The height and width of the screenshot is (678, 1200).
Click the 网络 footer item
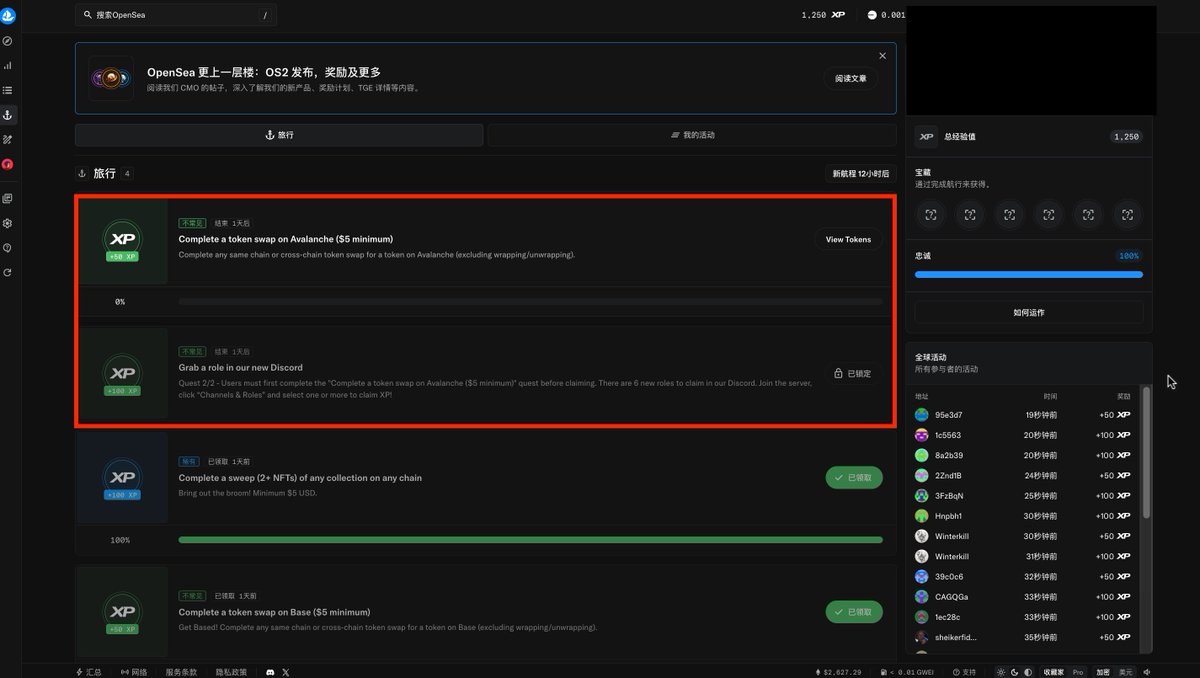click(x=134, y=672)
